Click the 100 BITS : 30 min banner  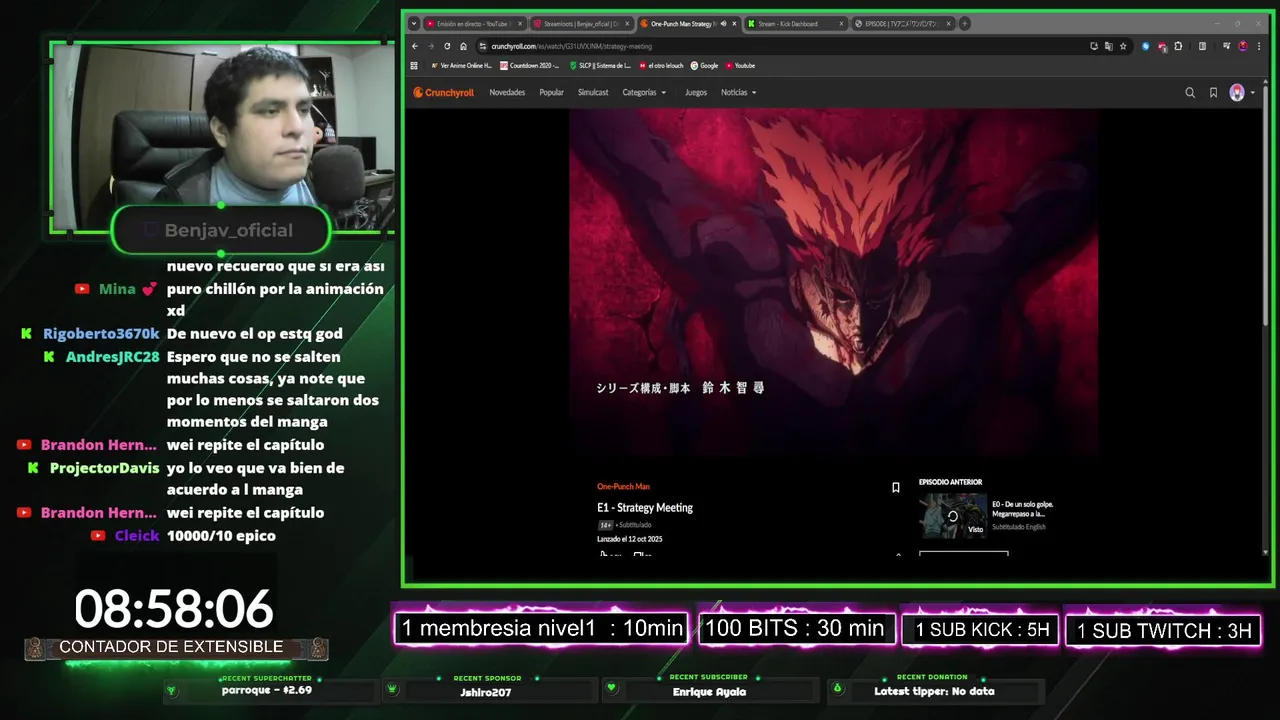[796, 629]
